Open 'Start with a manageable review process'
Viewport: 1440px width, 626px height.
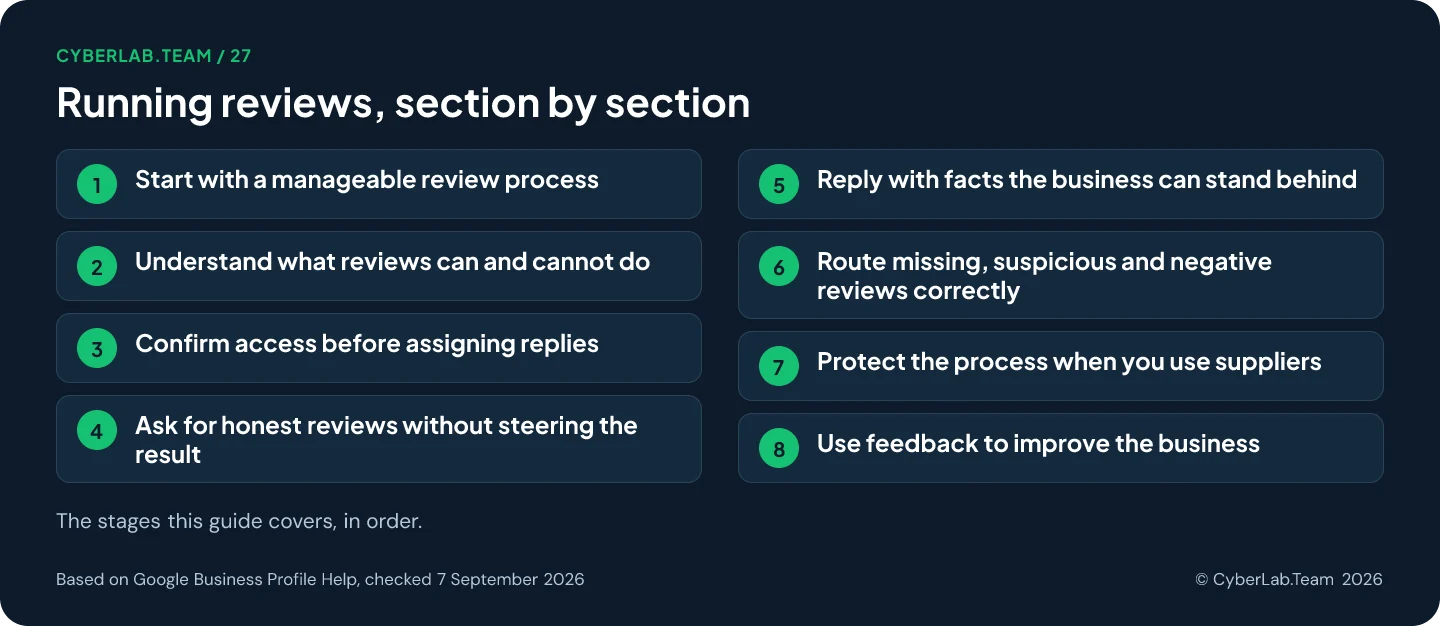379,184
